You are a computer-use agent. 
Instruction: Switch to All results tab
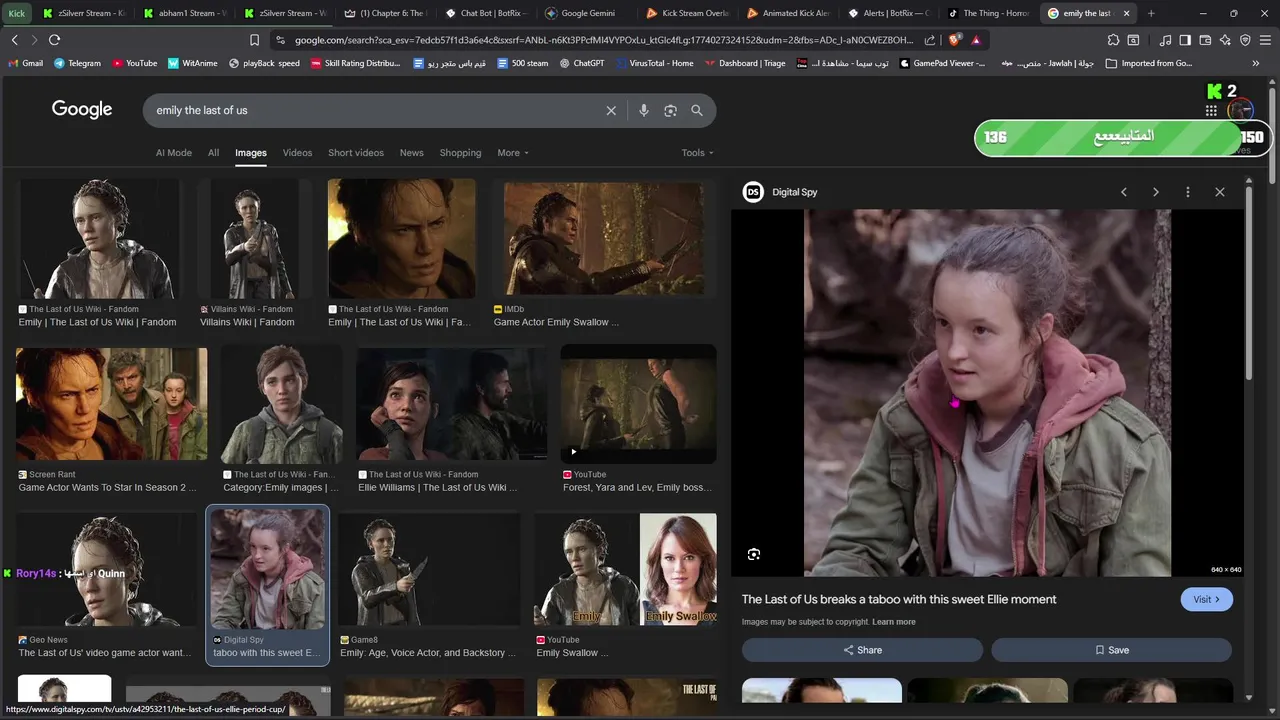213,153
